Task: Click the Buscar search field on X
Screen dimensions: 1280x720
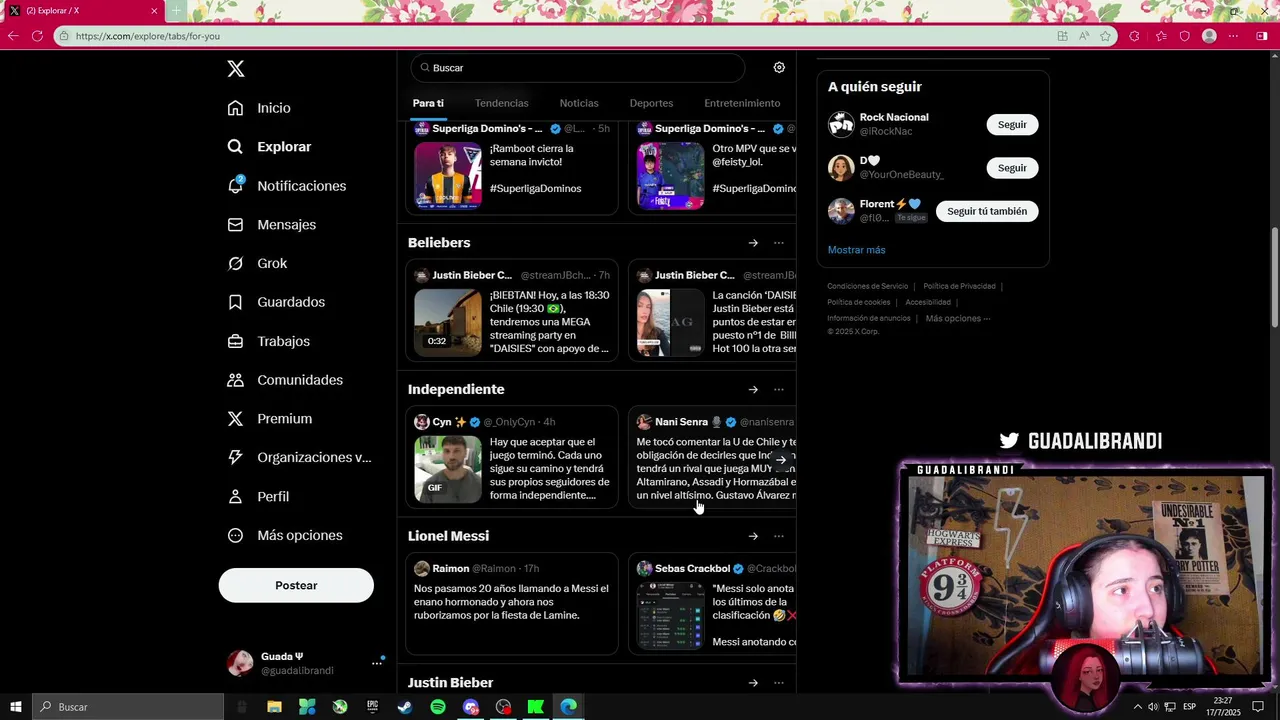Action: (x=578, y=68)
